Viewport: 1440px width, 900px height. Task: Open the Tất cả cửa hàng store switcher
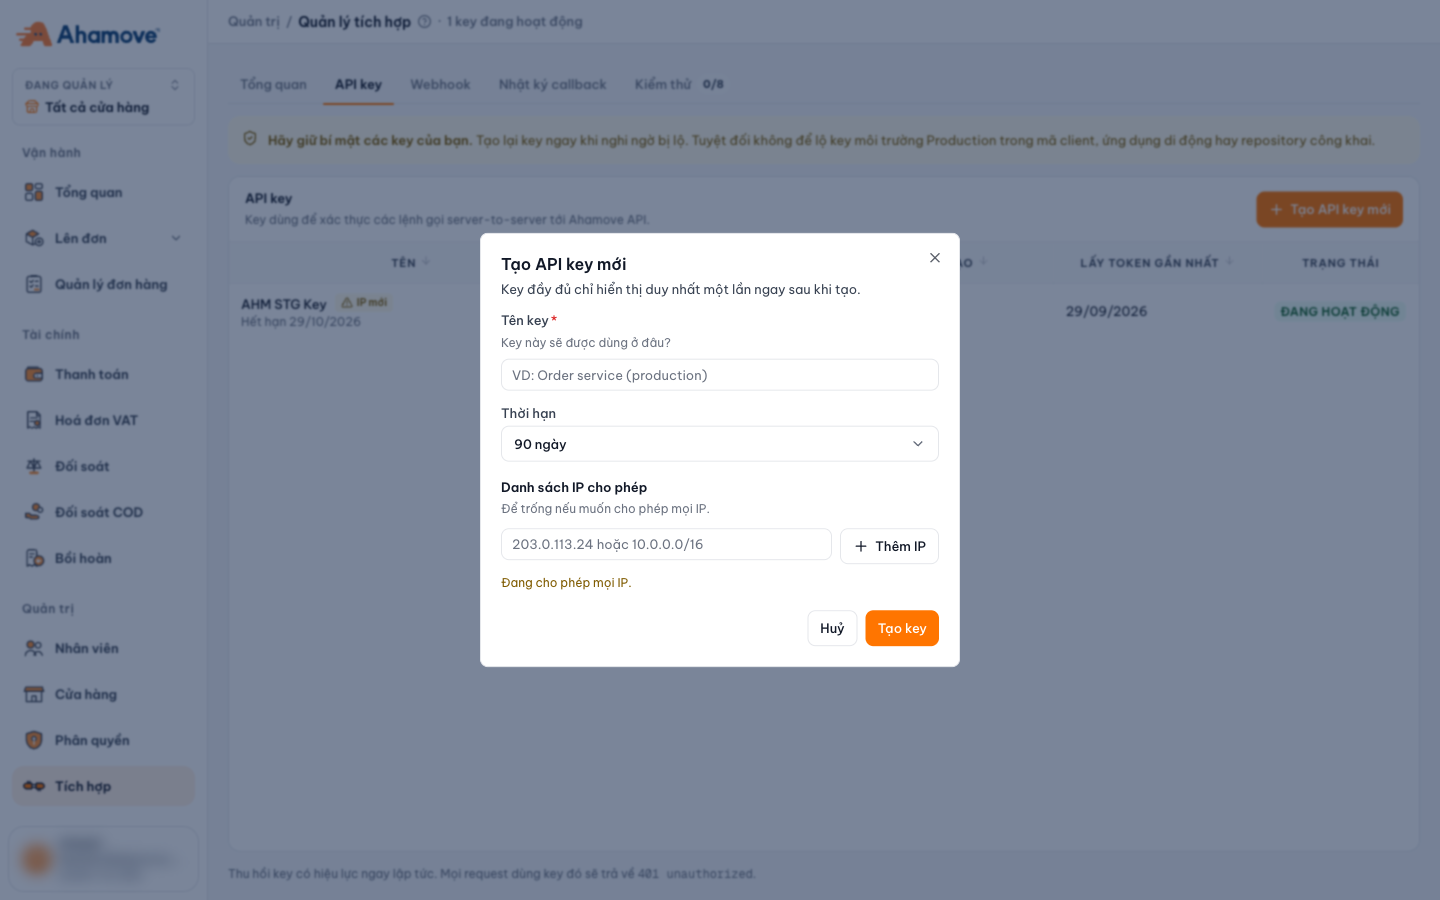(103, 97)
